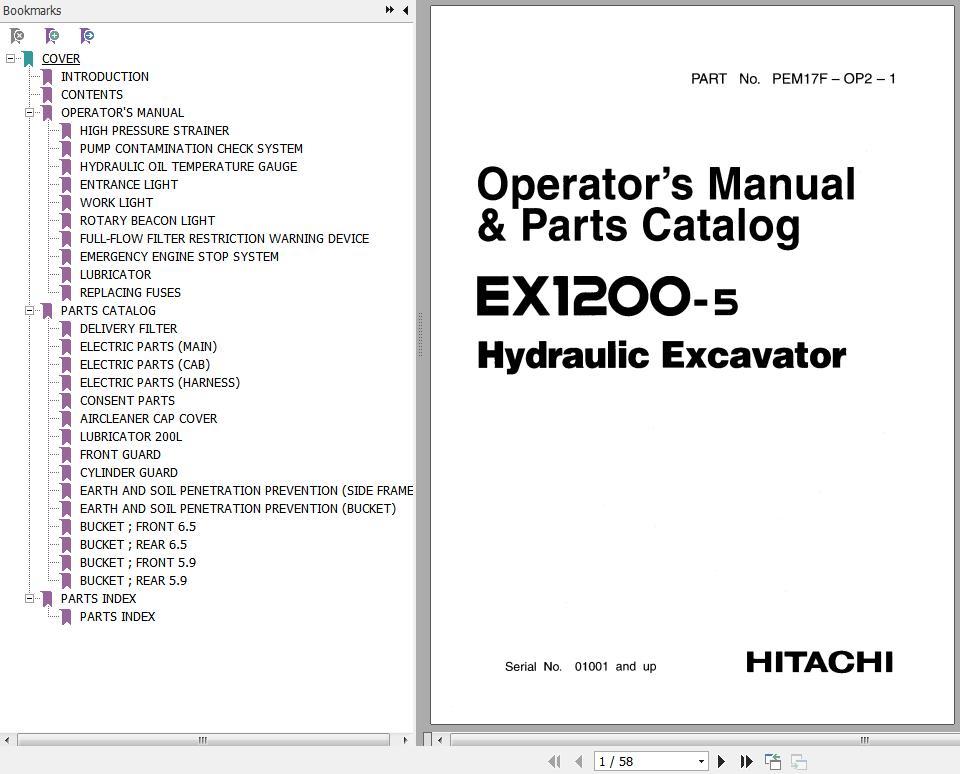Image resolution: width=960 pixels, height=774 pixels.
Task: Open EMERGENCY ENGINE STOP SYSTEM bookmark
Action: [179, 257]
